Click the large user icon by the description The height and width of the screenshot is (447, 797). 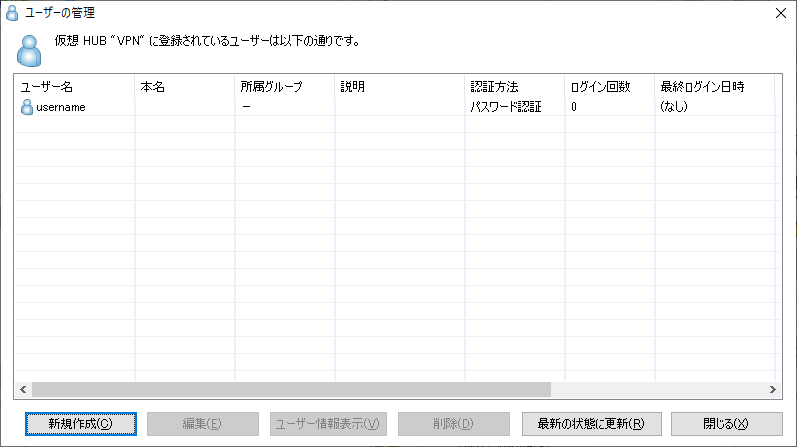pyautogui.click(x=29, y=51)
